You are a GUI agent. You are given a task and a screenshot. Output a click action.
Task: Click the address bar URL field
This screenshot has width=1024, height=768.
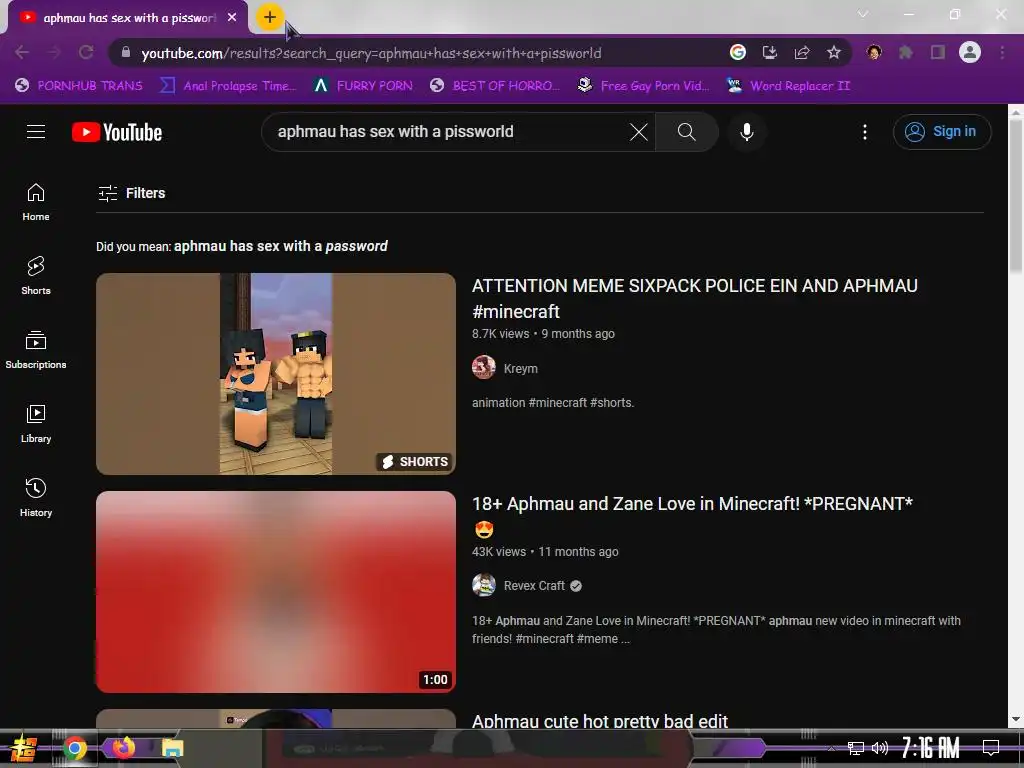(x=418, y=53)
